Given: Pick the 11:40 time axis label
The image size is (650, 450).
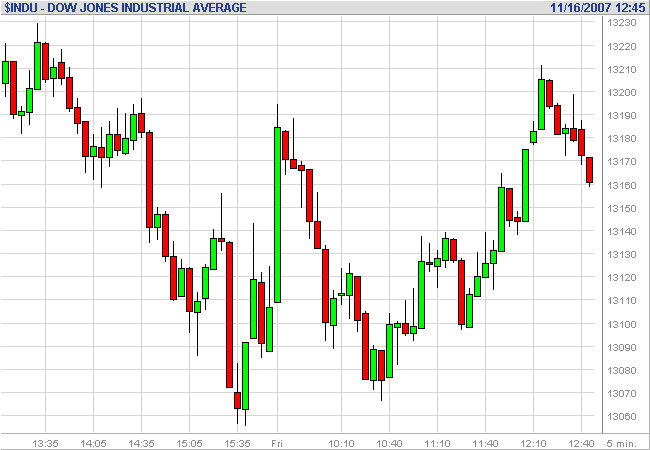Looking at the screenshot, I should coord(485,444).
